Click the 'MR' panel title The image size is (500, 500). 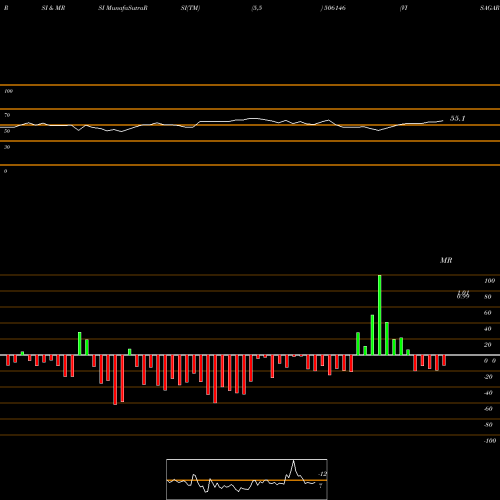coord(446,260)
